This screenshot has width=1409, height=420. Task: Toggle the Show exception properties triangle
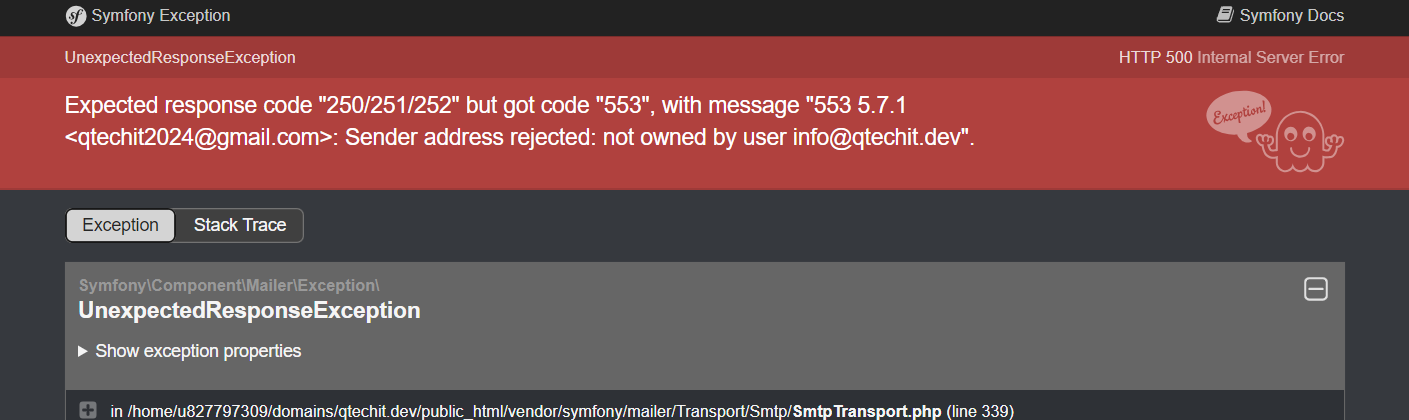tap(83, 351)
